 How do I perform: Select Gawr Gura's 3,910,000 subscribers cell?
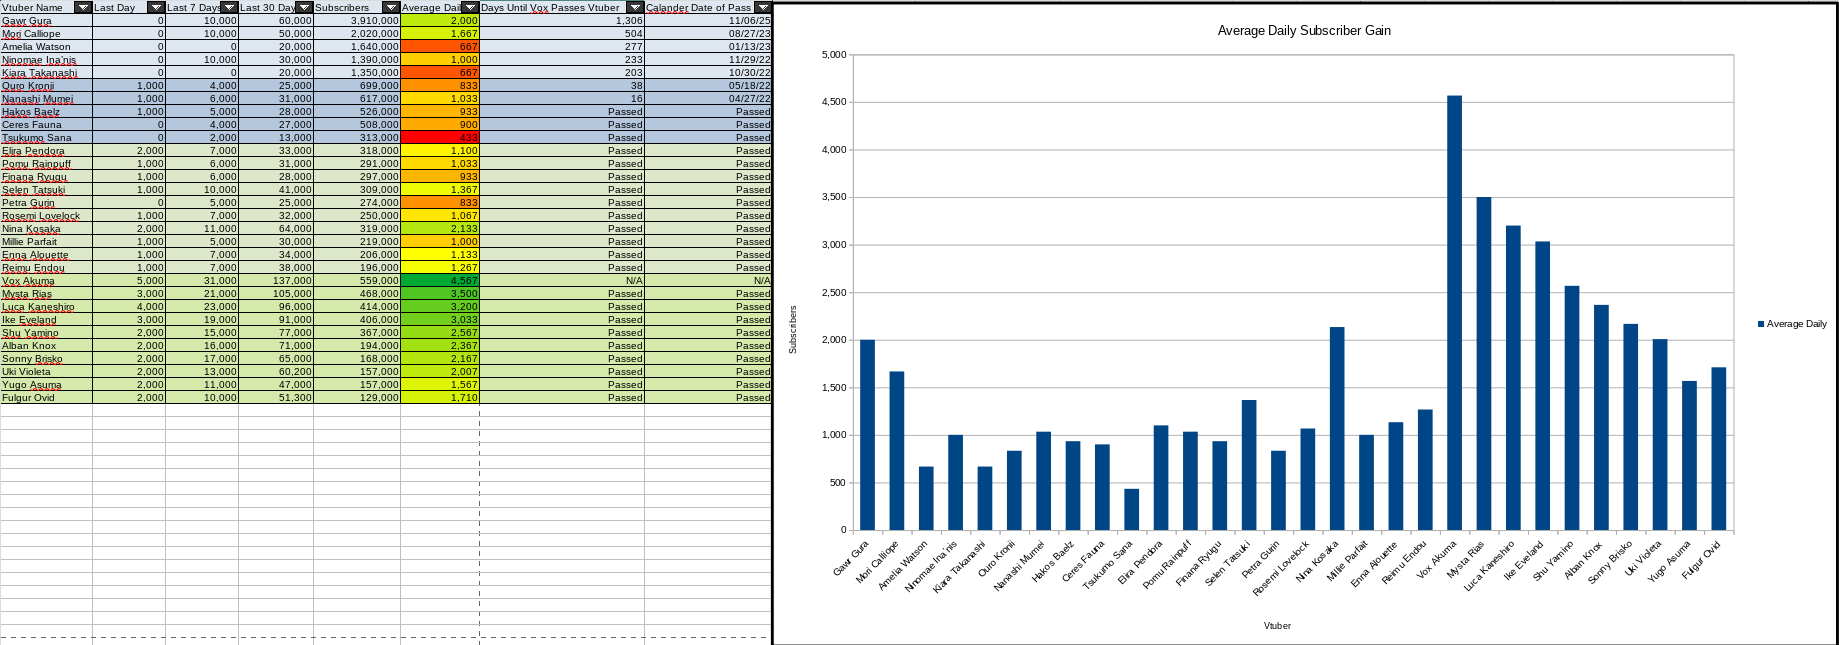pyautogui.click(x=357, y=20)
